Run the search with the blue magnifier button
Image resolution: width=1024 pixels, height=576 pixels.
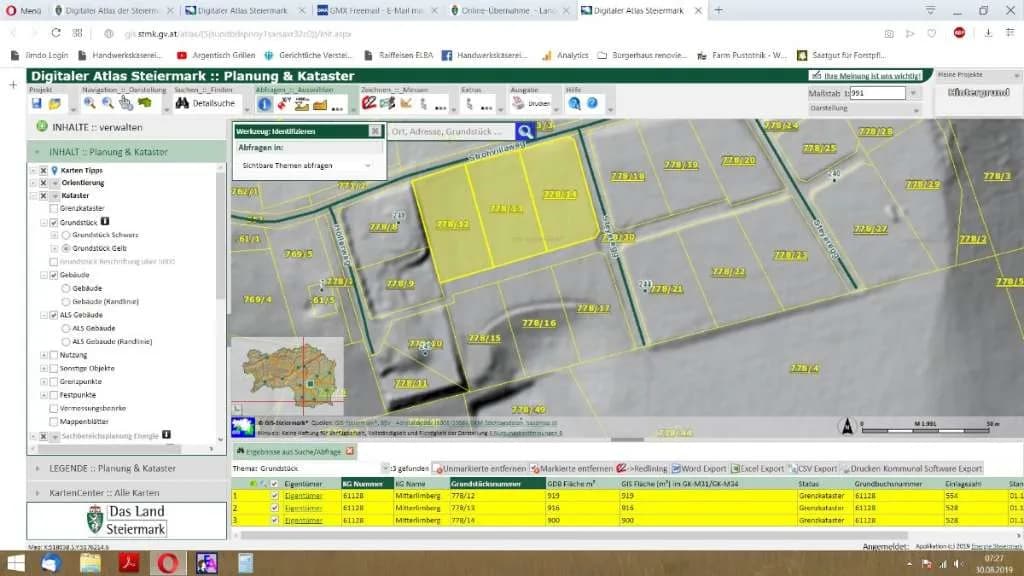(x=525, y=131)
